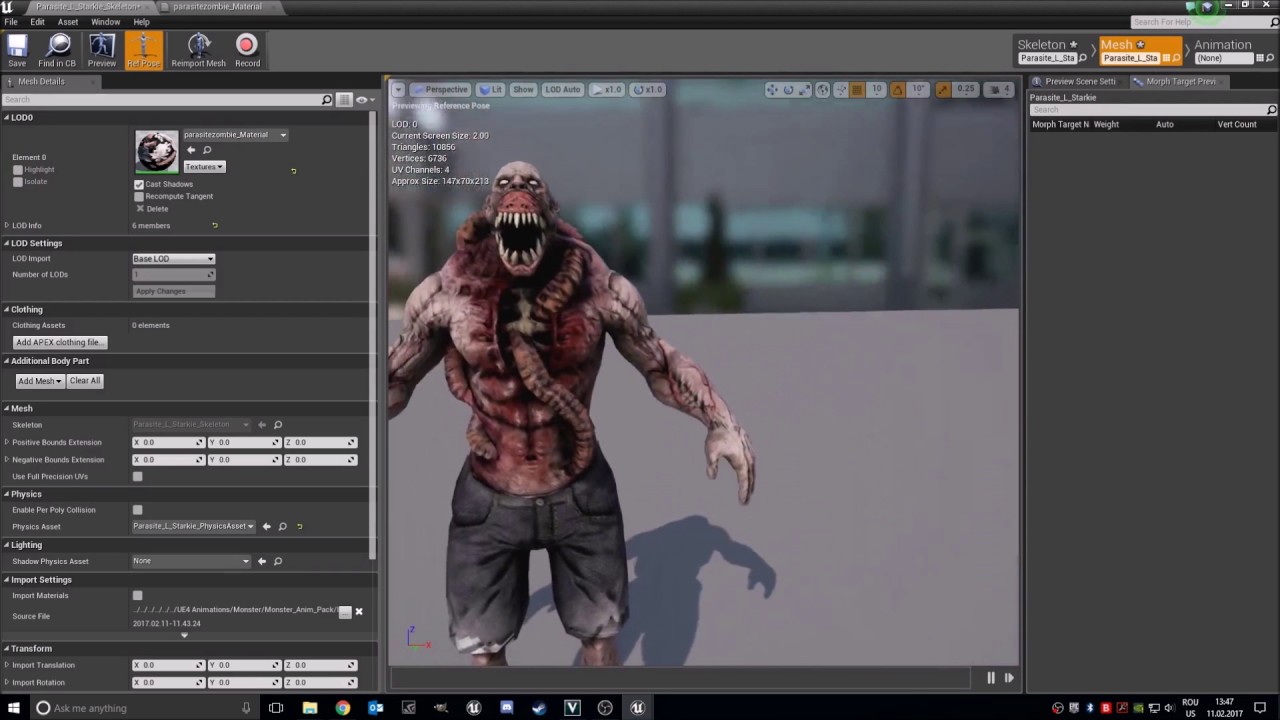Image resolution: width=1280 pixels, height=720 pixels.
Task: Open the Asset menu
Action: point(68,22)
